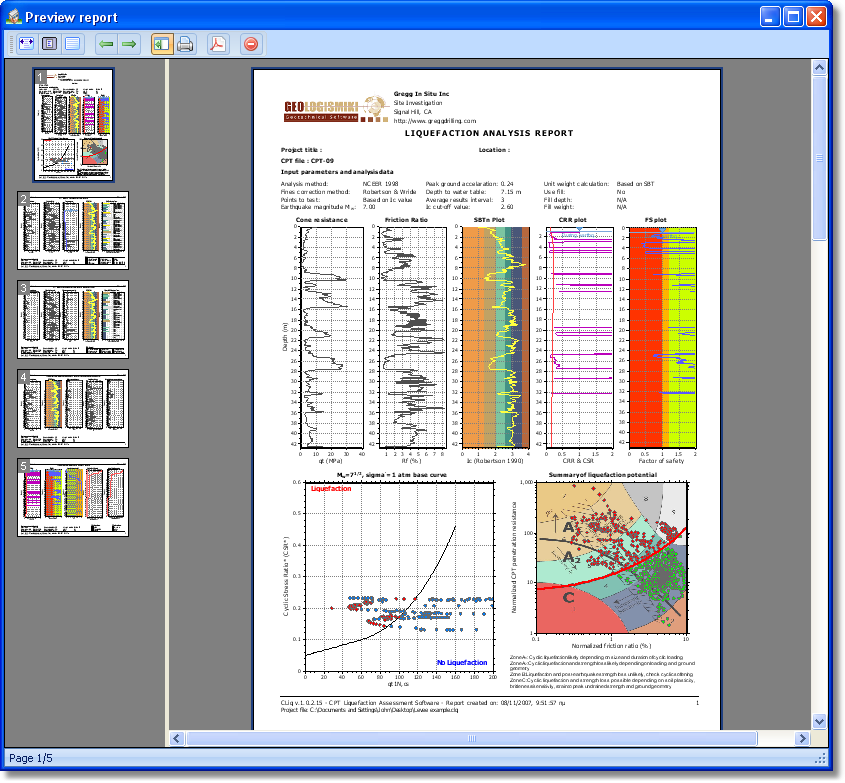845x783 pixels.
Task: Click vertical scrollbar up arrow
Action: point(819,68)
